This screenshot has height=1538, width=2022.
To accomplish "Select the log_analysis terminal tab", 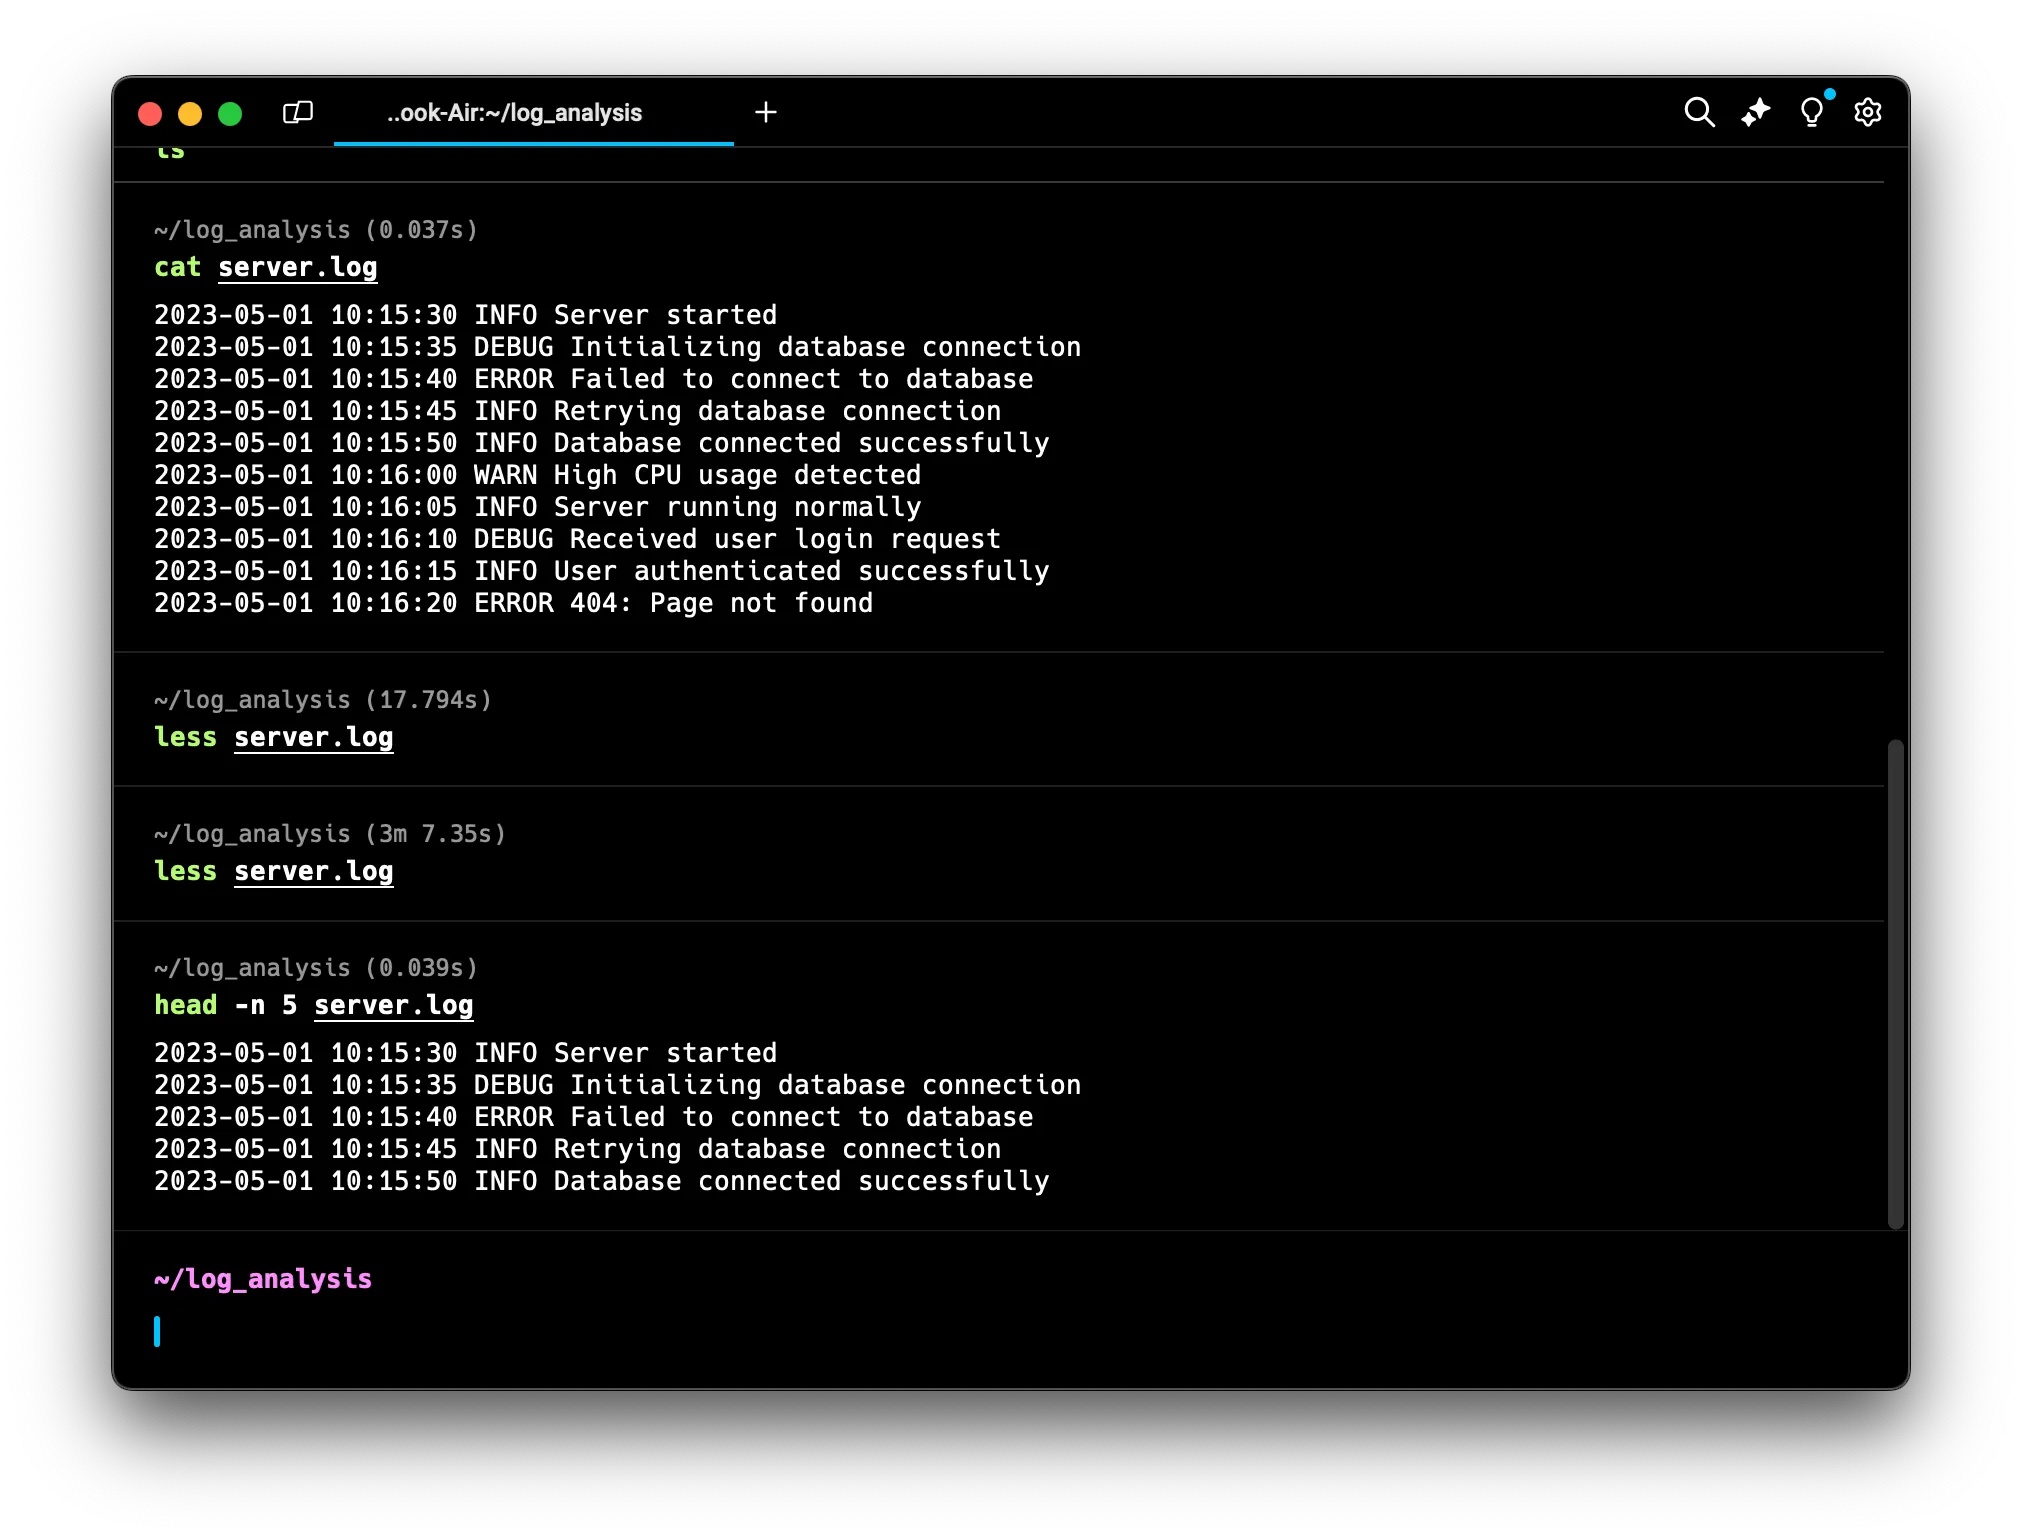I will click(515, 113).
